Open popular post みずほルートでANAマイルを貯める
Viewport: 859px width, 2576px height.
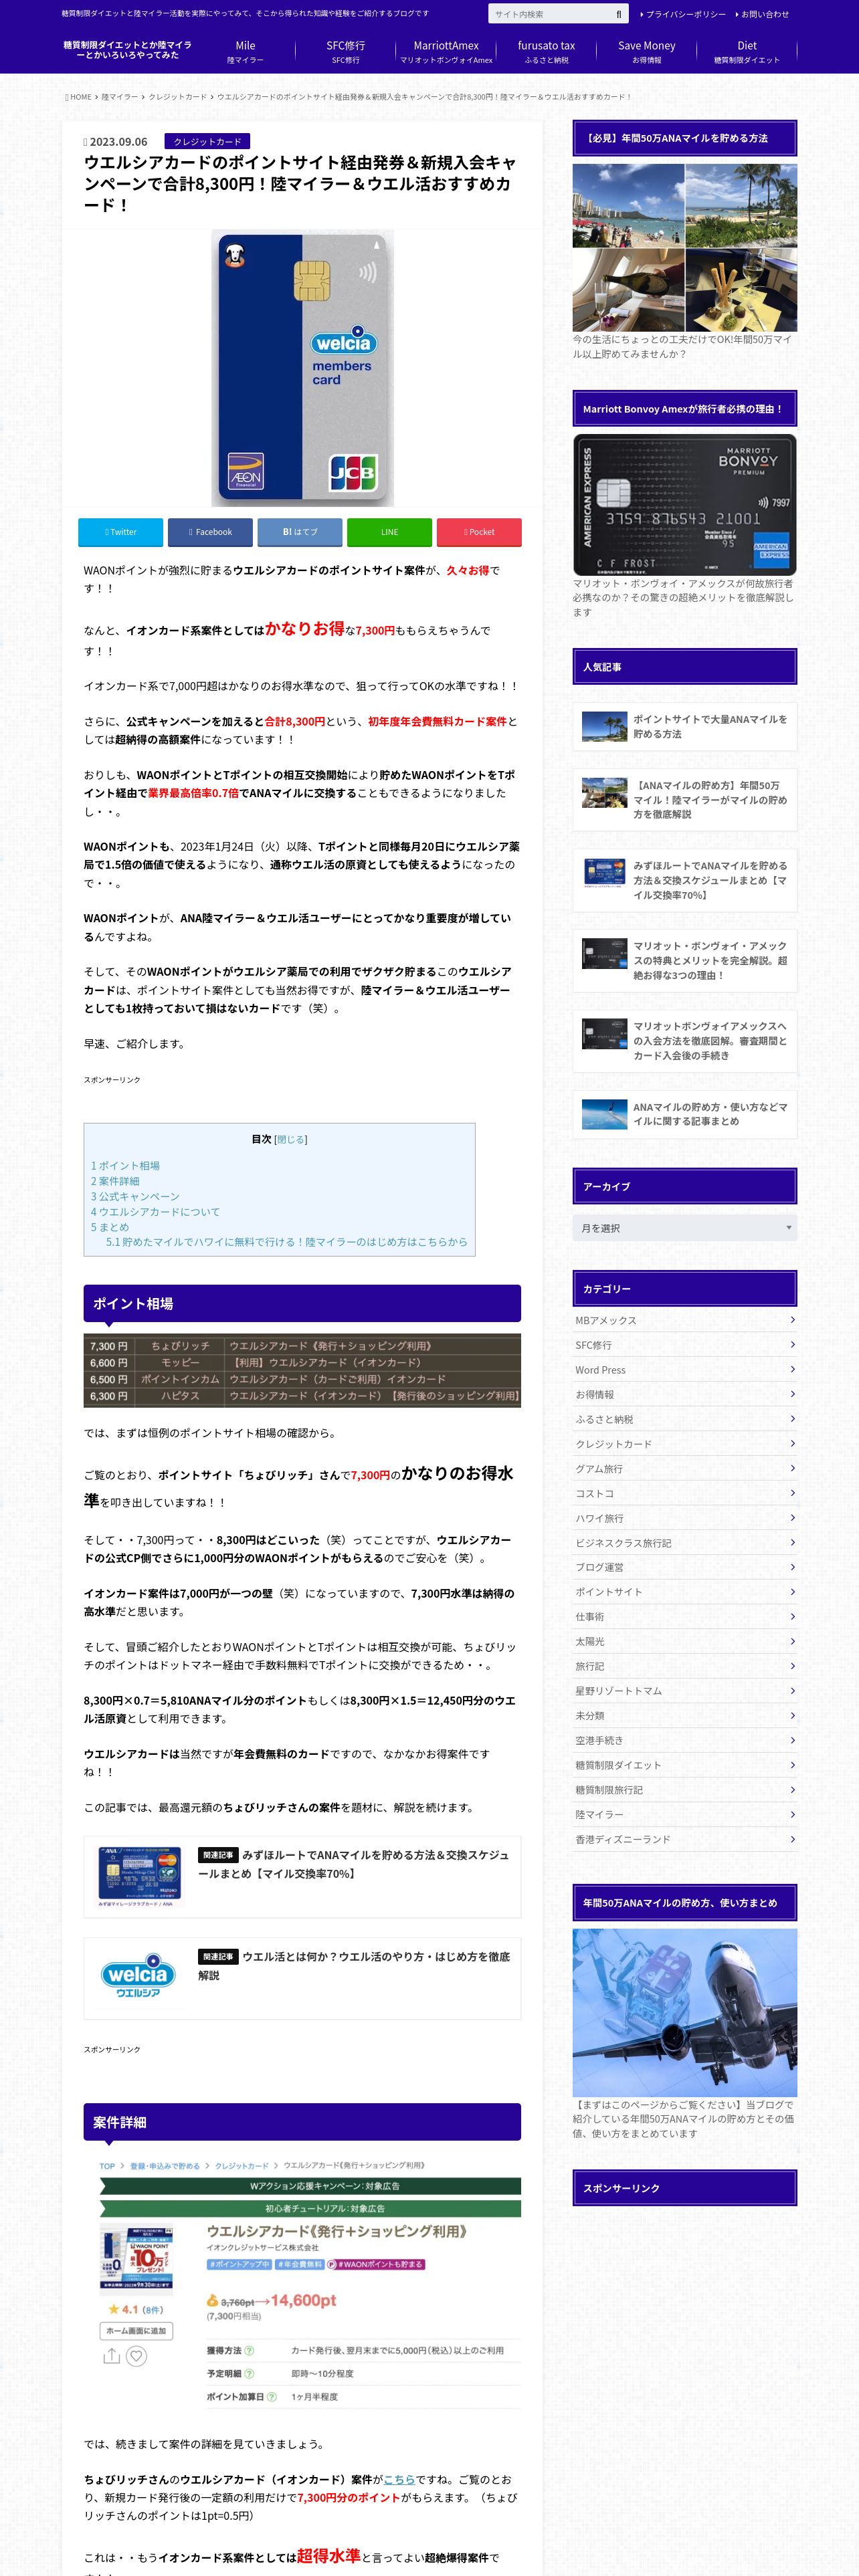point(684,880)
